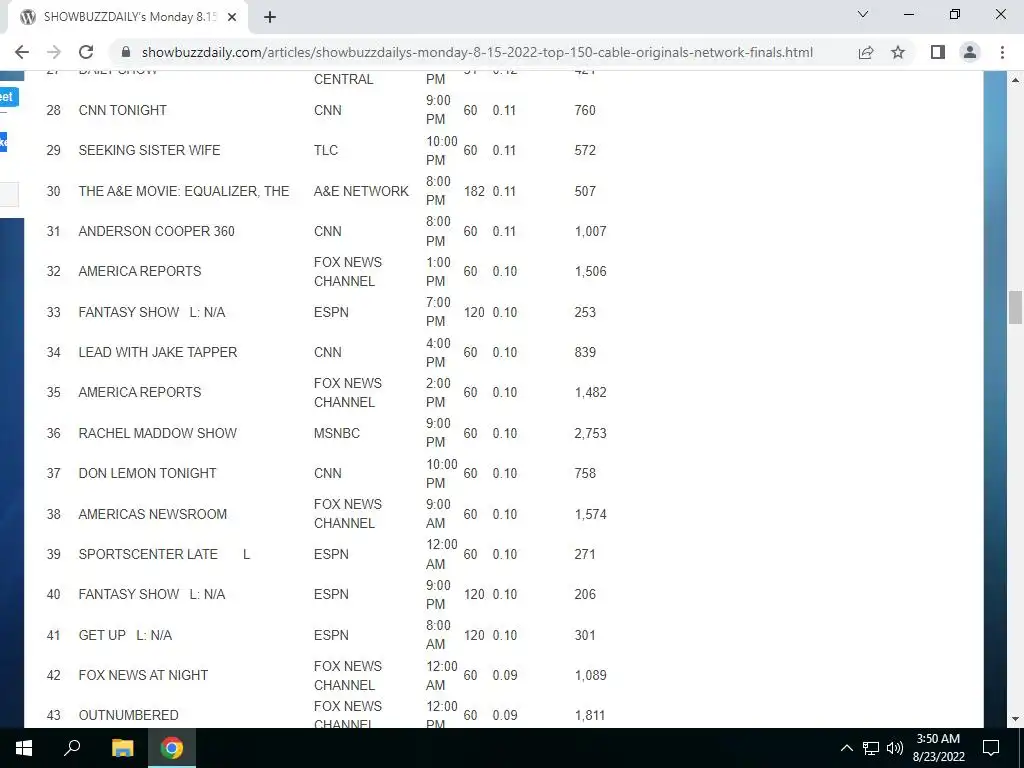Screen dimensions: 1024x768
Task: Open a new browser tab
Action: (x=270, y=18)
